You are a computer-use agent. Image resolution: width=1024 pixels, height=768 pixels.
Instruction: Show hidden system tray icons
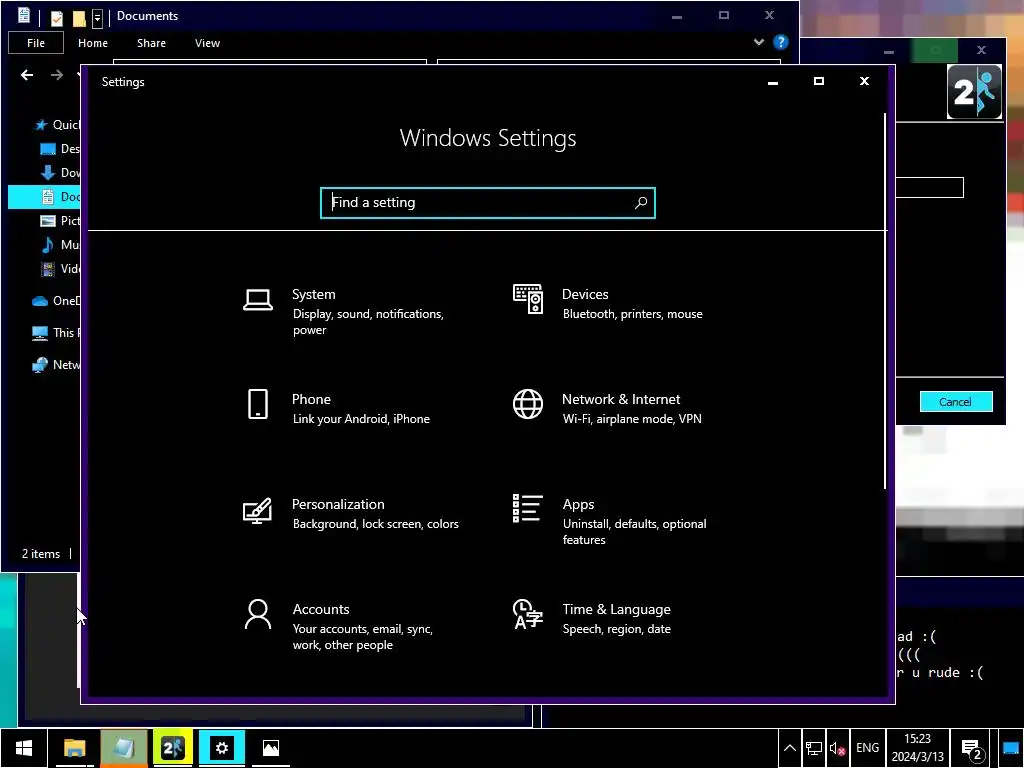[x=790, y=748]
